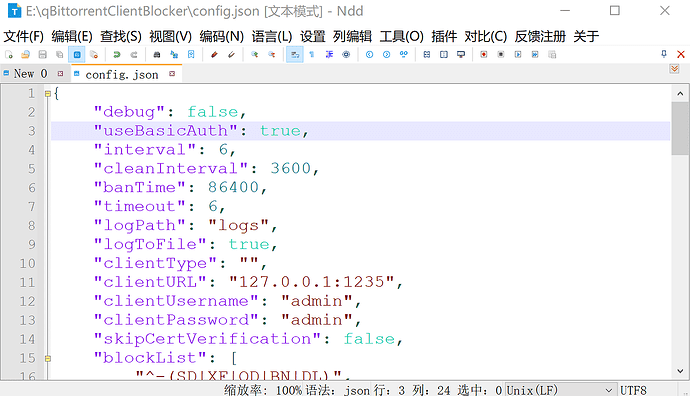690x396 pixels.
Task: Click the Start macro recording red-dot icon
Action: (484, 55)
